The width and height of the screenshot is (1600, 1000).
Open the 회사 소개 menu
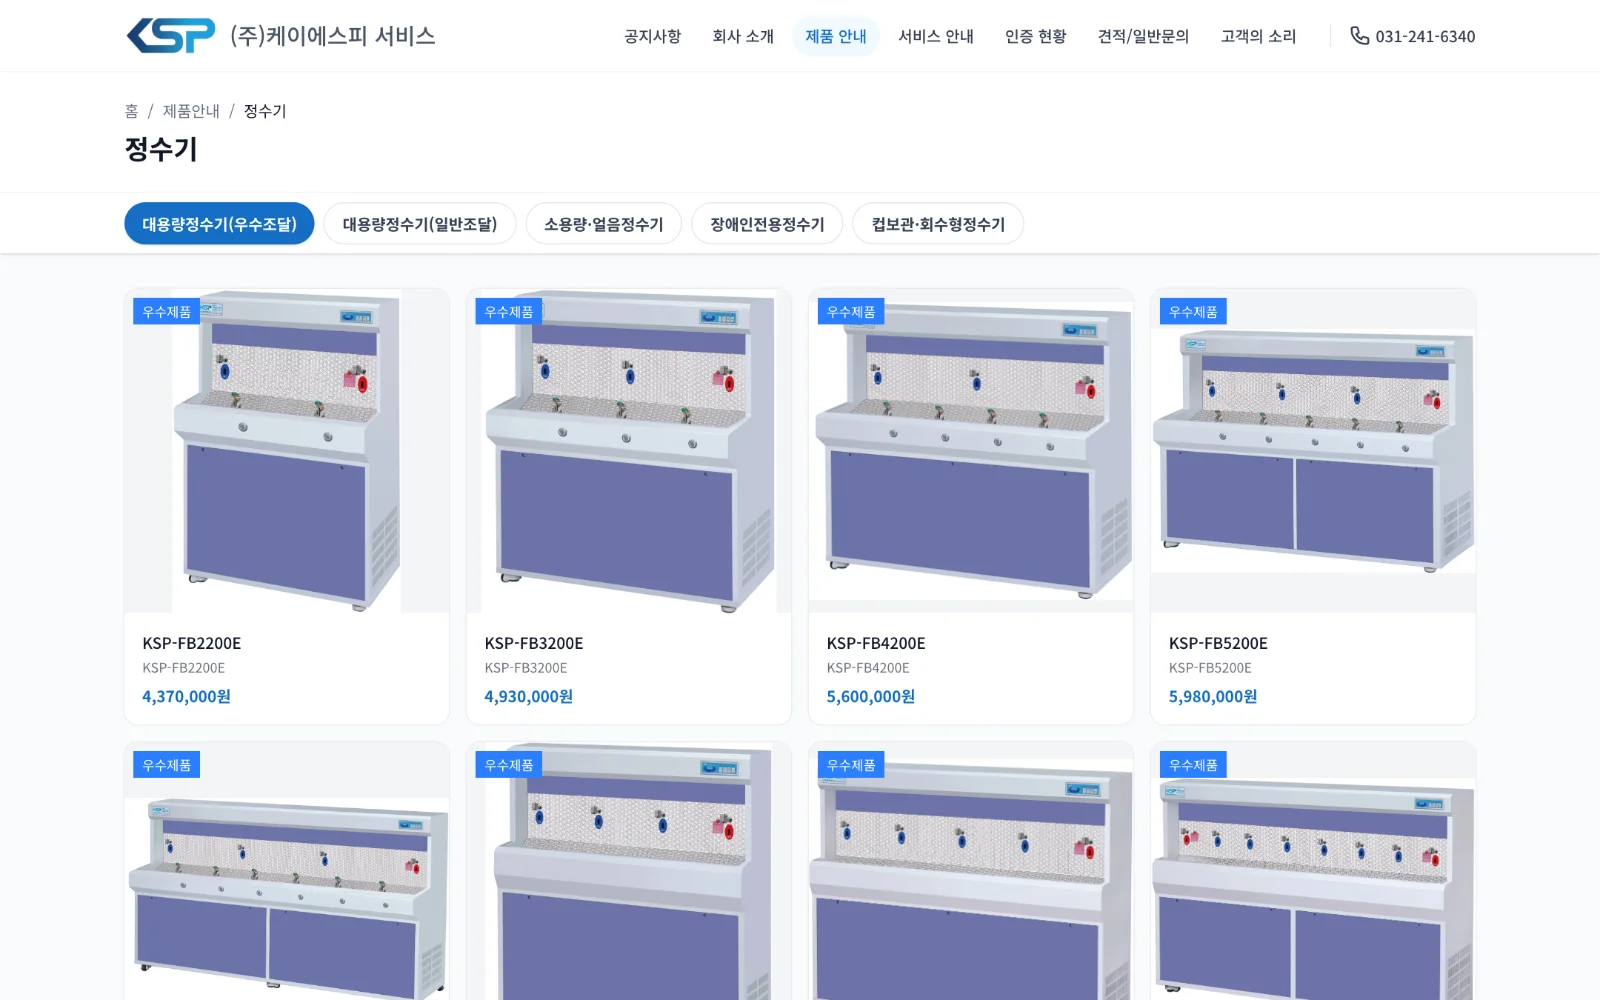point(743,36)
